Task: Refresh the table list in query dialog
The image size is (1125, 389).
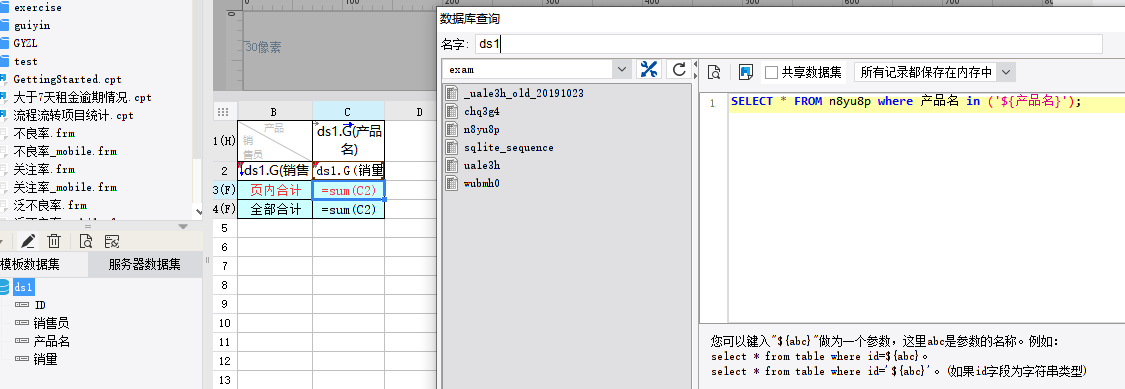Action: click(678, 70)
